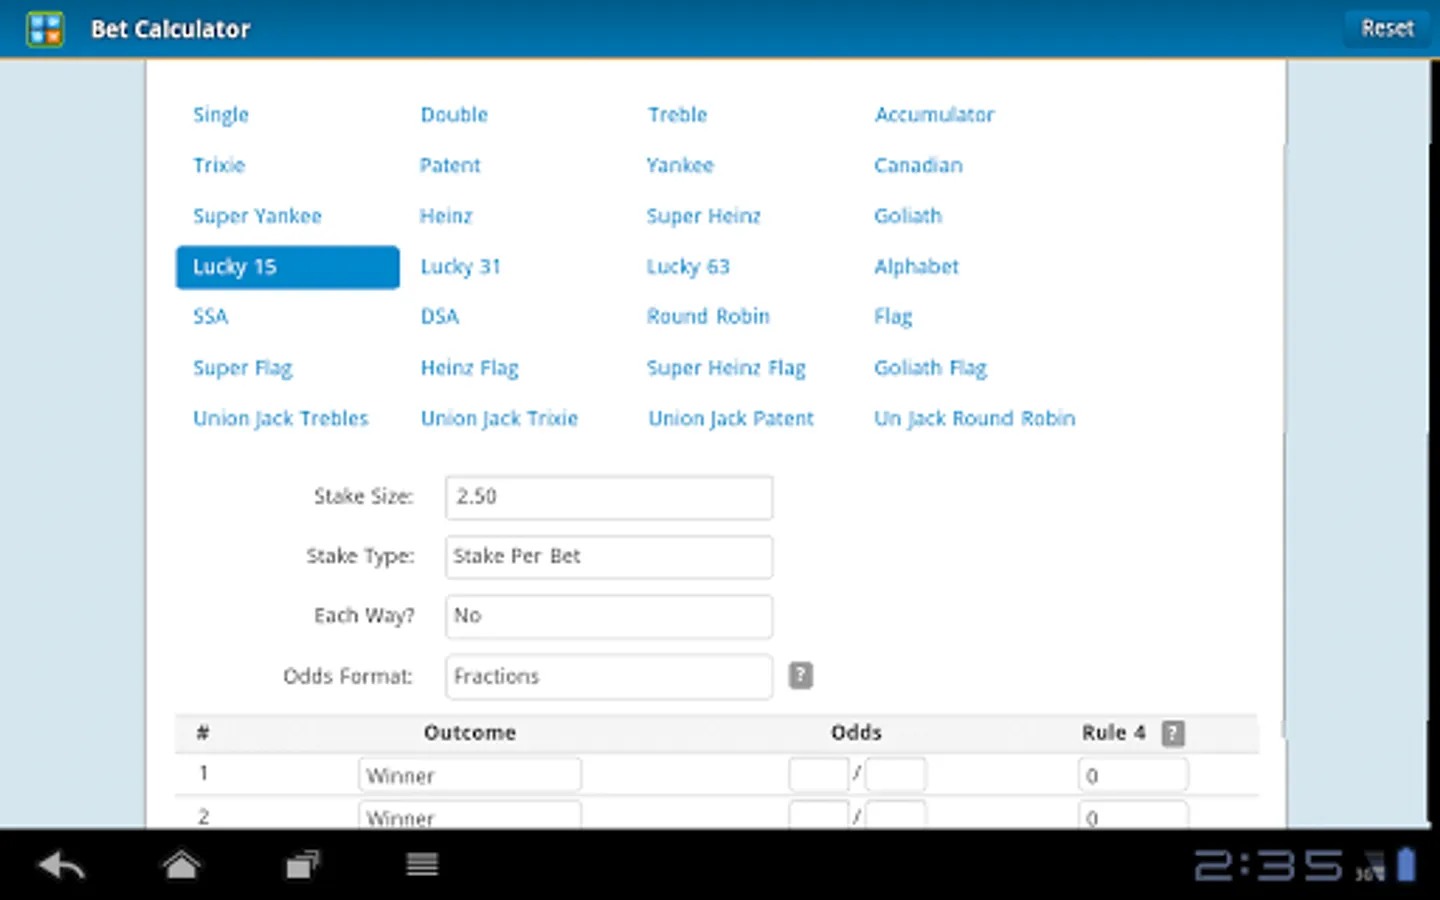Open the Rule 4 help icon
Image resolution: width=1440 pixels, height=900 pixels.
tap(1173, 733)
